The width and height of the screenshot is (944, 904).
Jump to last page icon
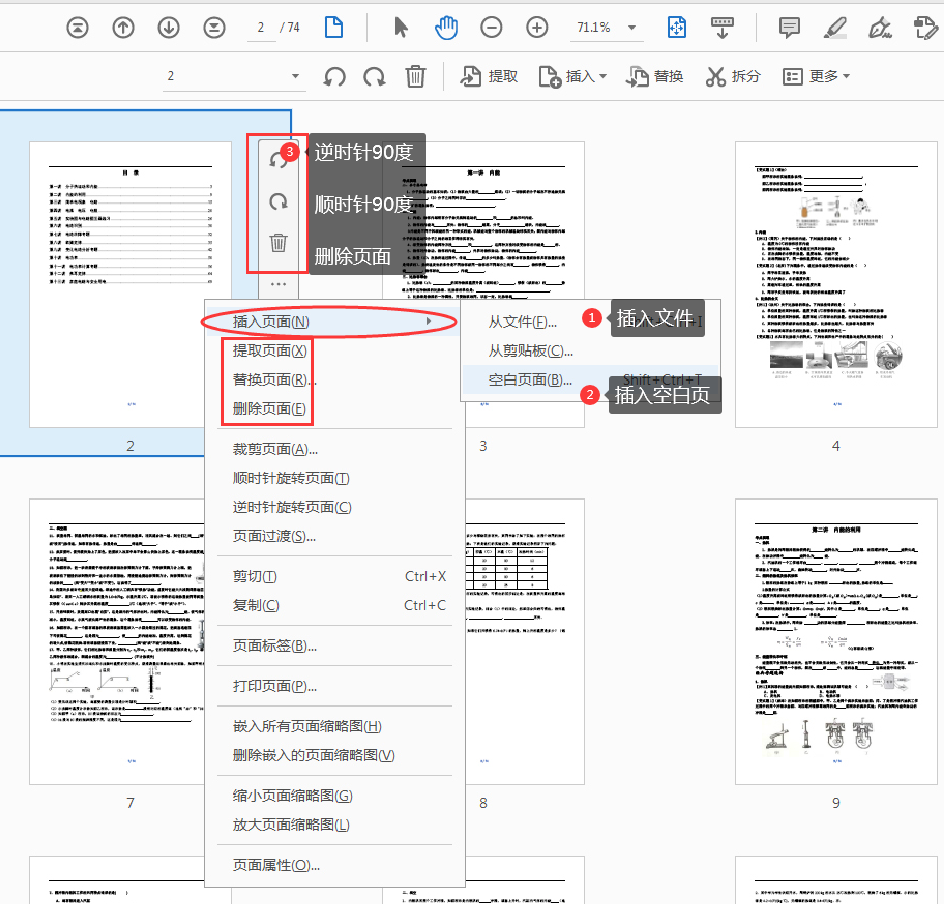point(214,28)
